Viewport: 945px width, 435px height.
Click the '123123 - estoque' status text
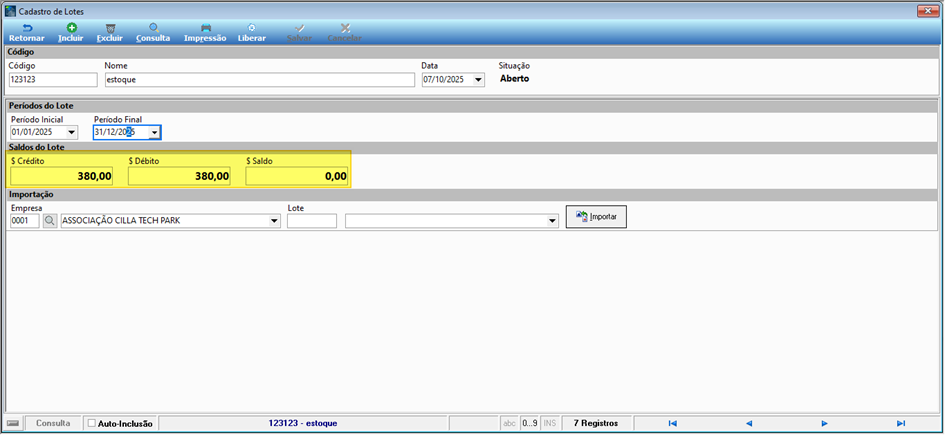tap(303, 423)
